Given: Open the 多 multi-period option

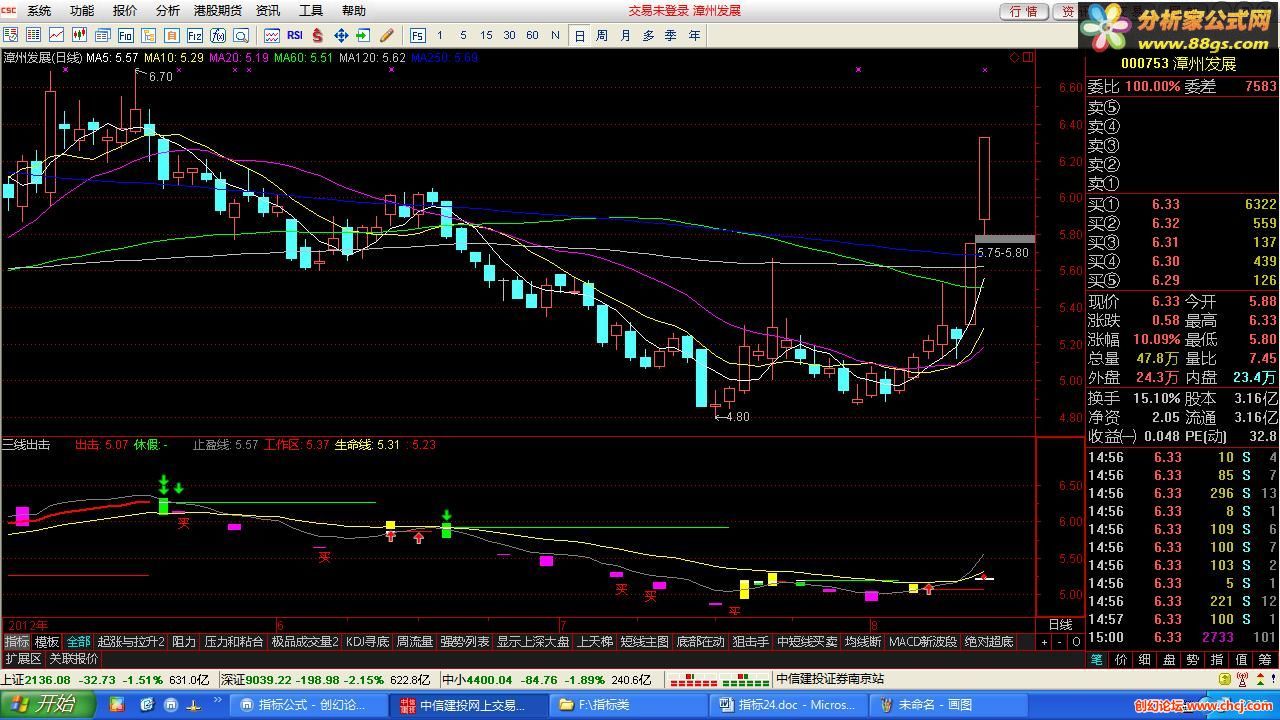Looking at the screenshot, I should click(x=648, y=35).
